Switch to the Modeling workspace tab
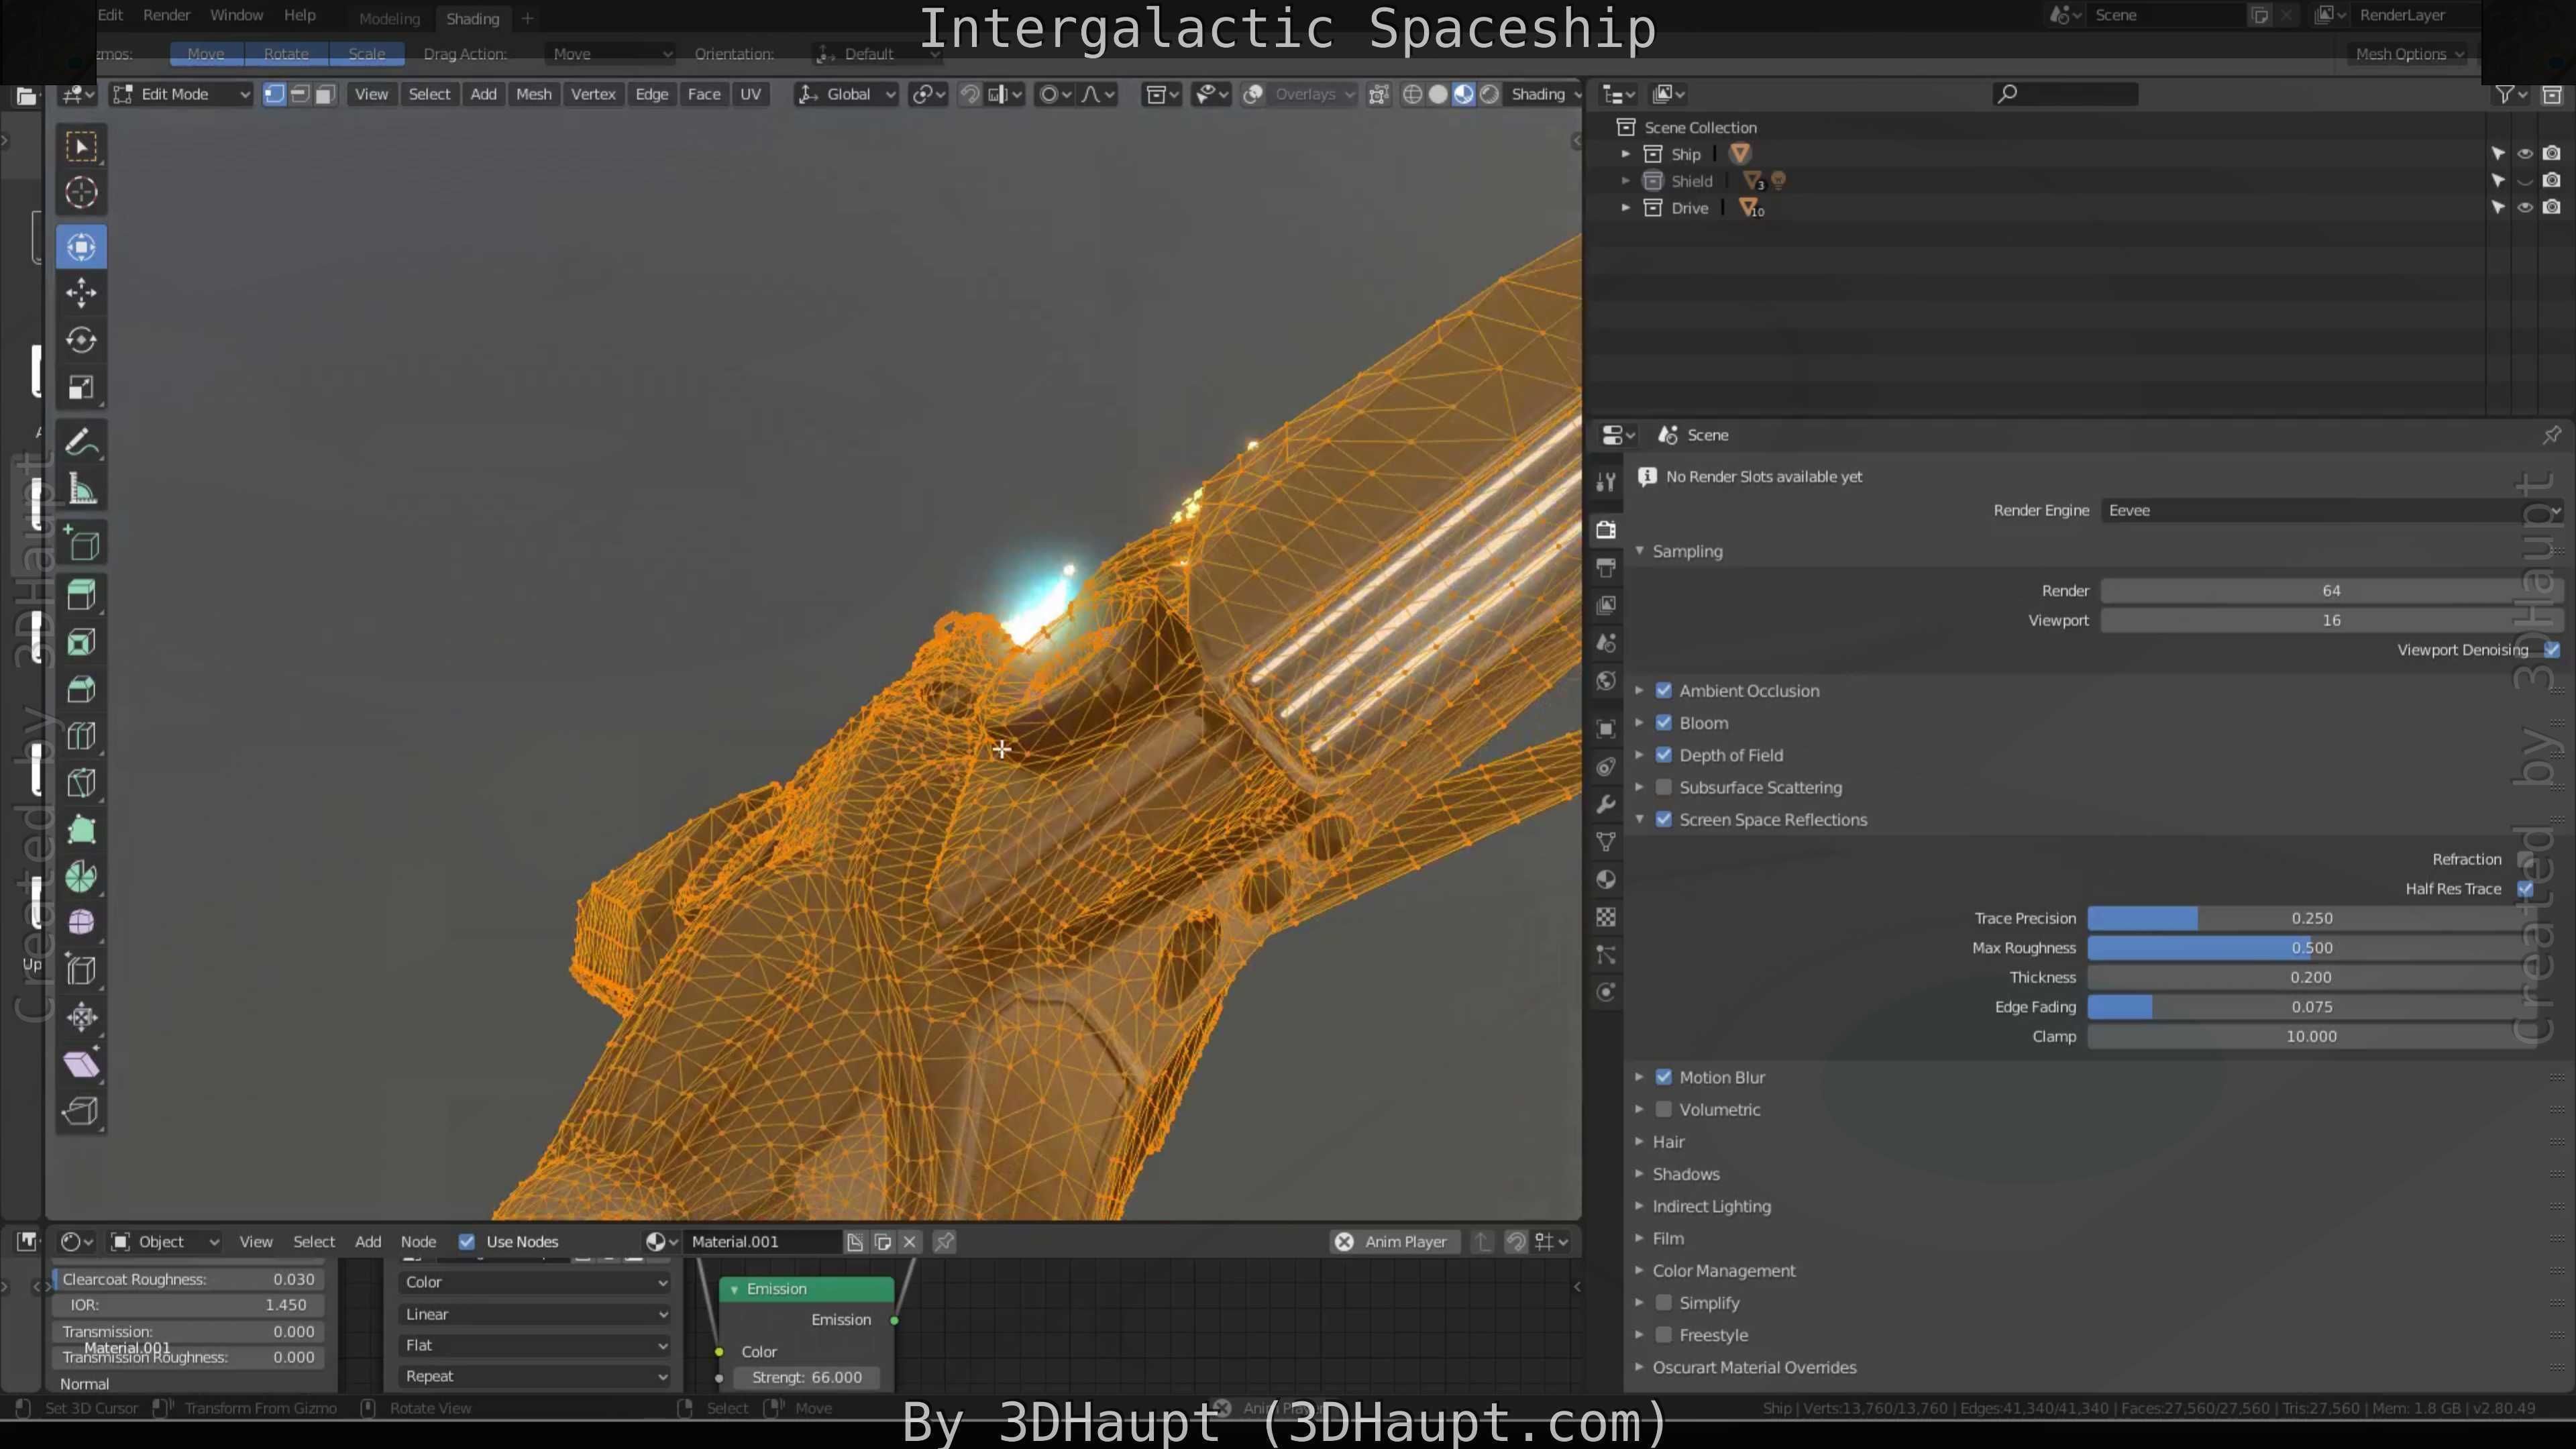The image size is (2576, 1449). pyautogui.click(x=389, y=18)
